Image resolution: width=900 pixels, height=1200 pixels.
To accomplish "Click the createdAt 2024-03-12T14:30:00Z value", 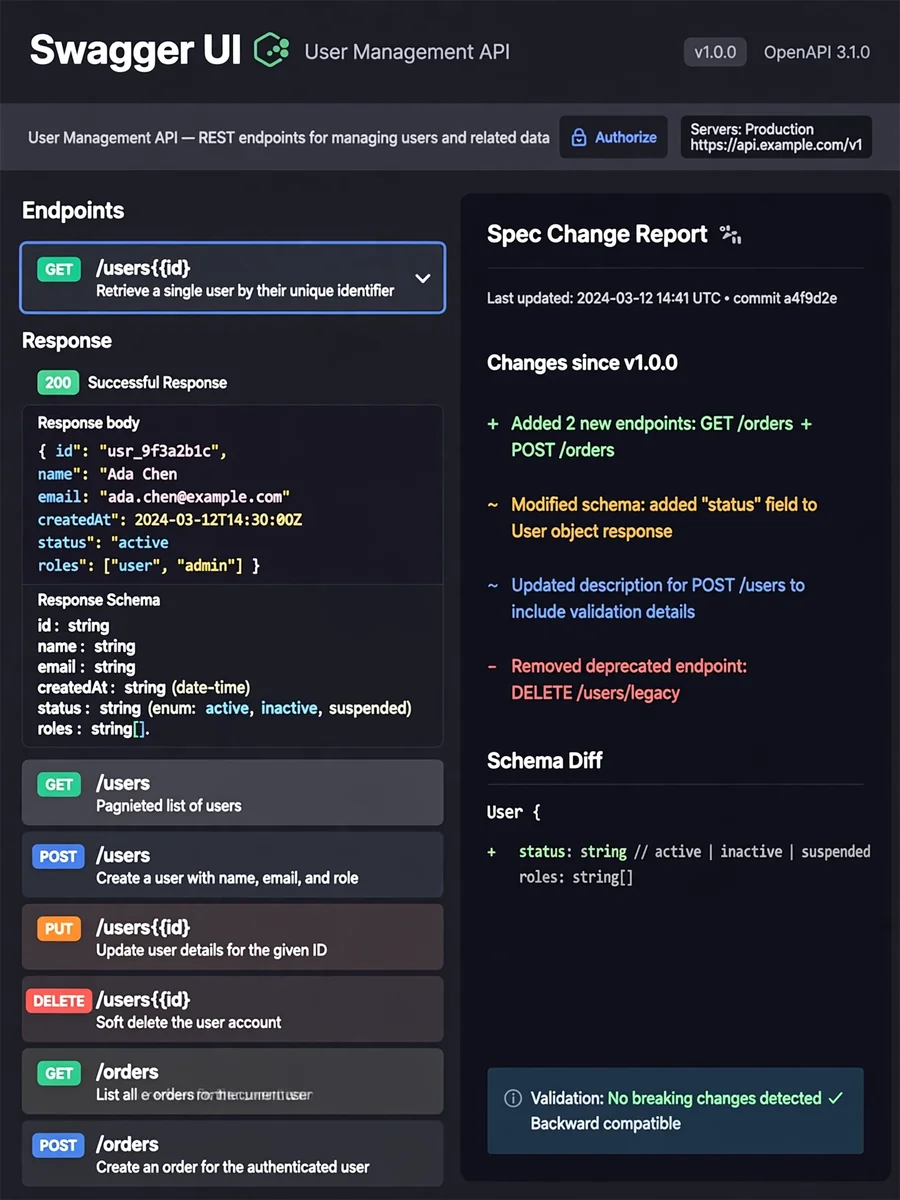I will tap(220, 520).
